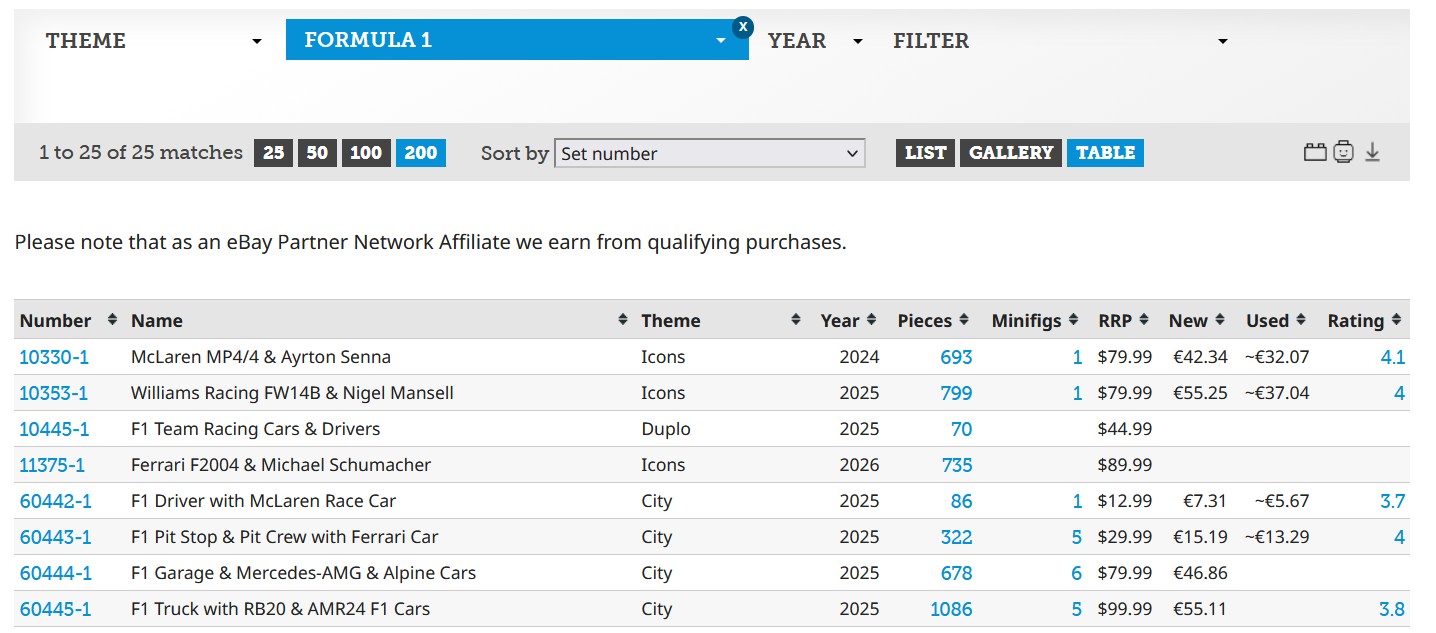Sort table using the Pieces column arrows
1436x633 pixels.
point(963,320)
